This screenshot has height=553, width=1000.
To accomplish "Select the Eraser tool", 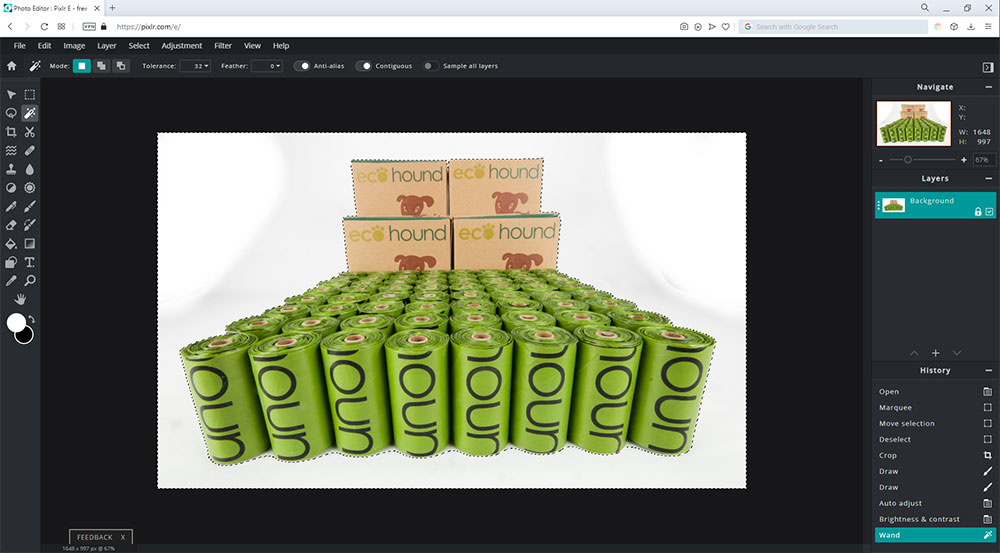I will 11,225.
